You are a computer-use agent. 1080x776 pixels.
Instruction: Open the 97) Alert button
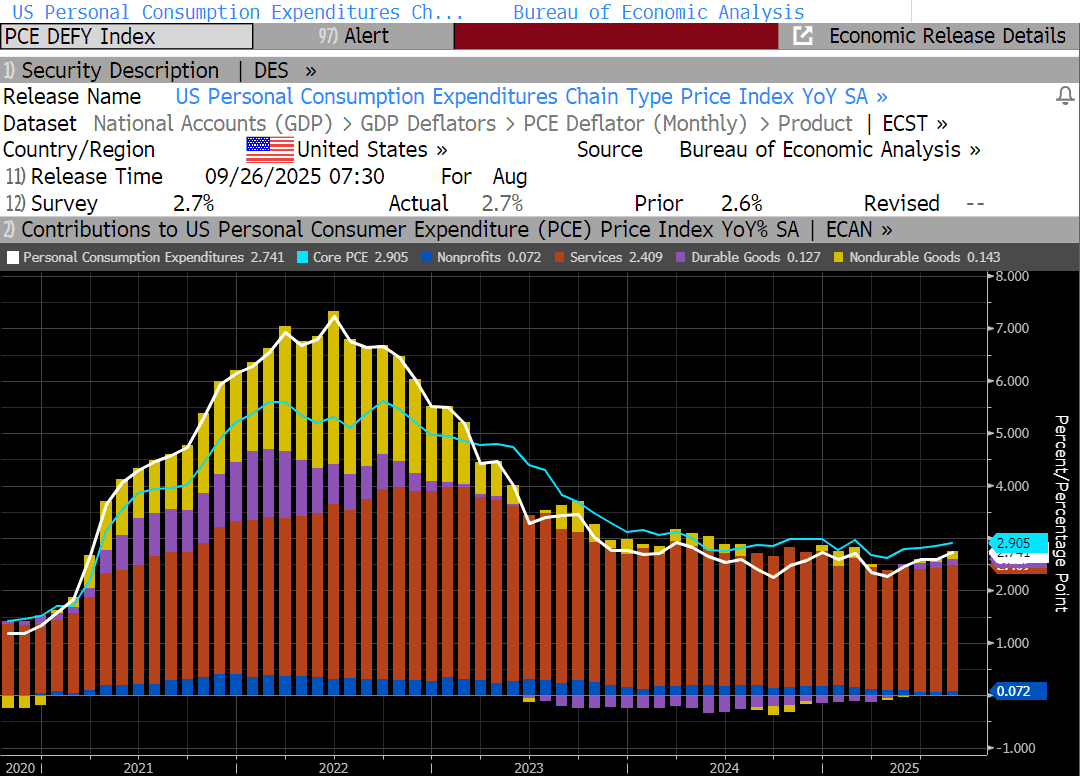tap(353, 36)
